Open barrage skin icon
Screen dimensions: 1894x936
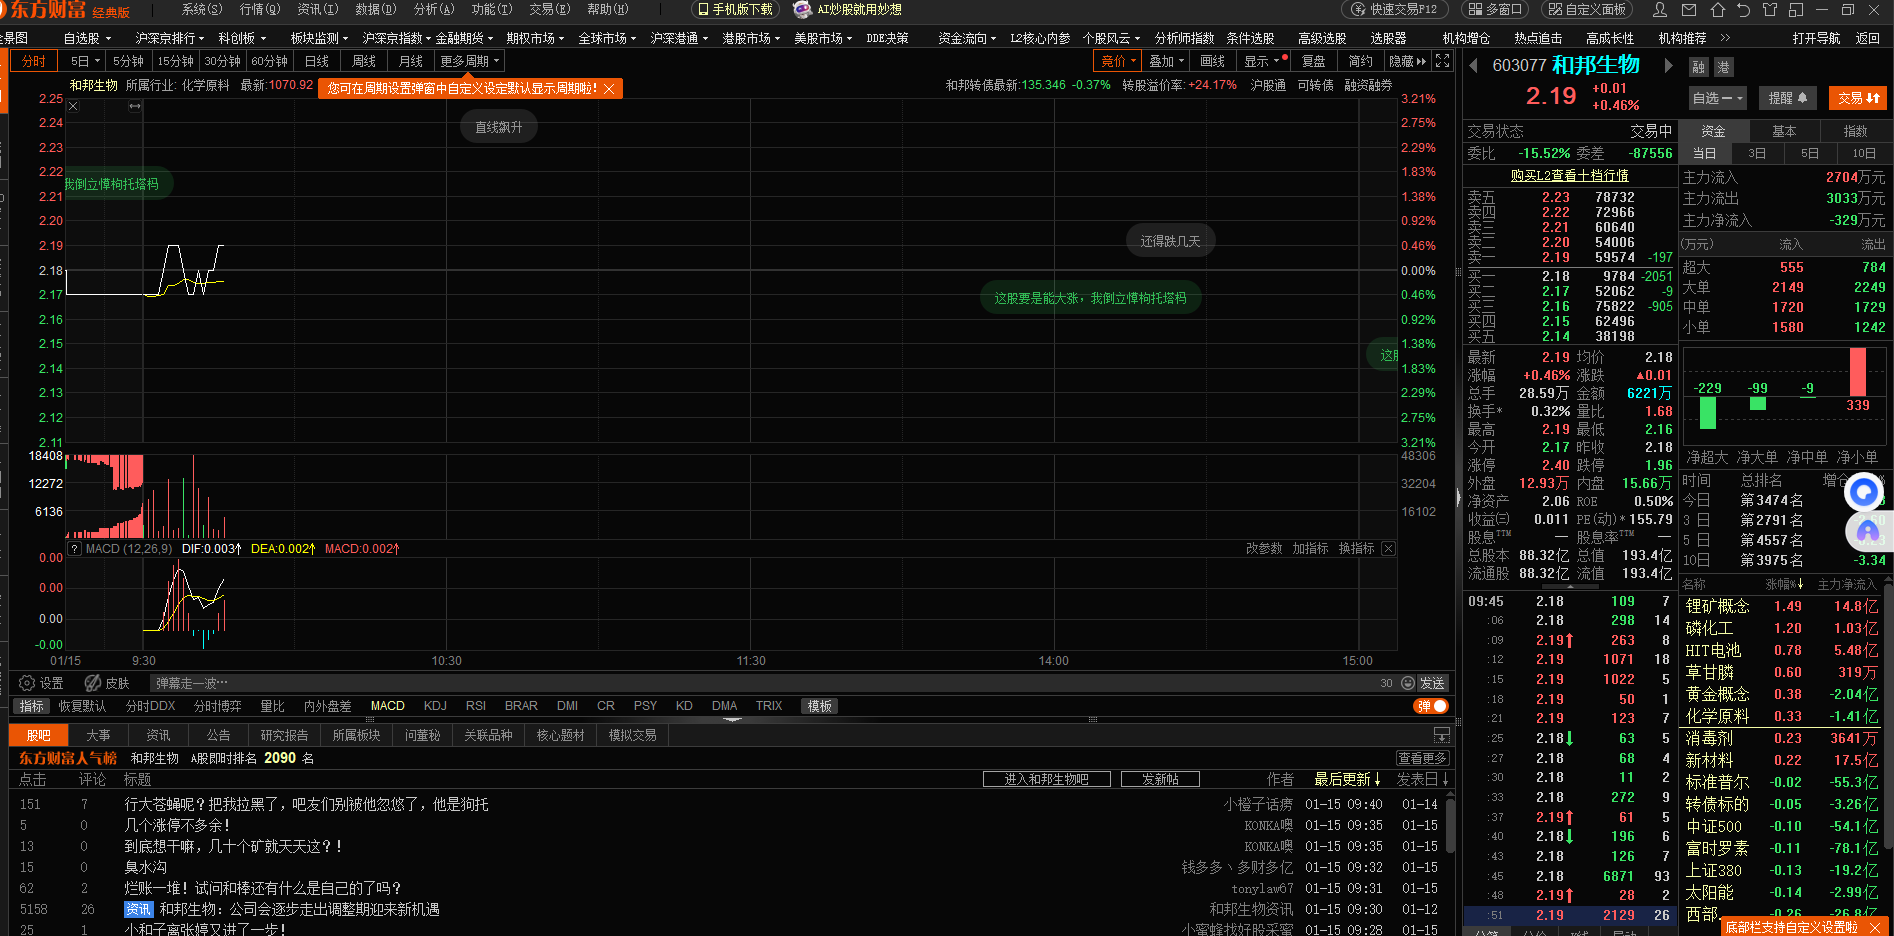pos(93,683)
